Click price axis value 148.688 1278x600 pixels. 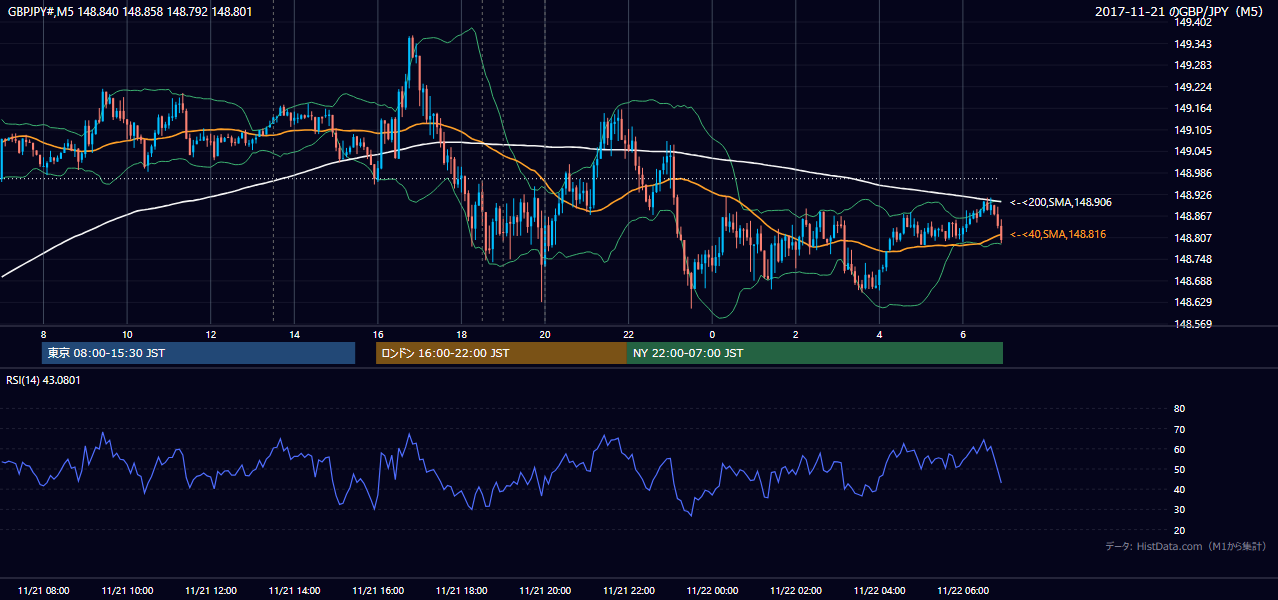pos(1192,281)
